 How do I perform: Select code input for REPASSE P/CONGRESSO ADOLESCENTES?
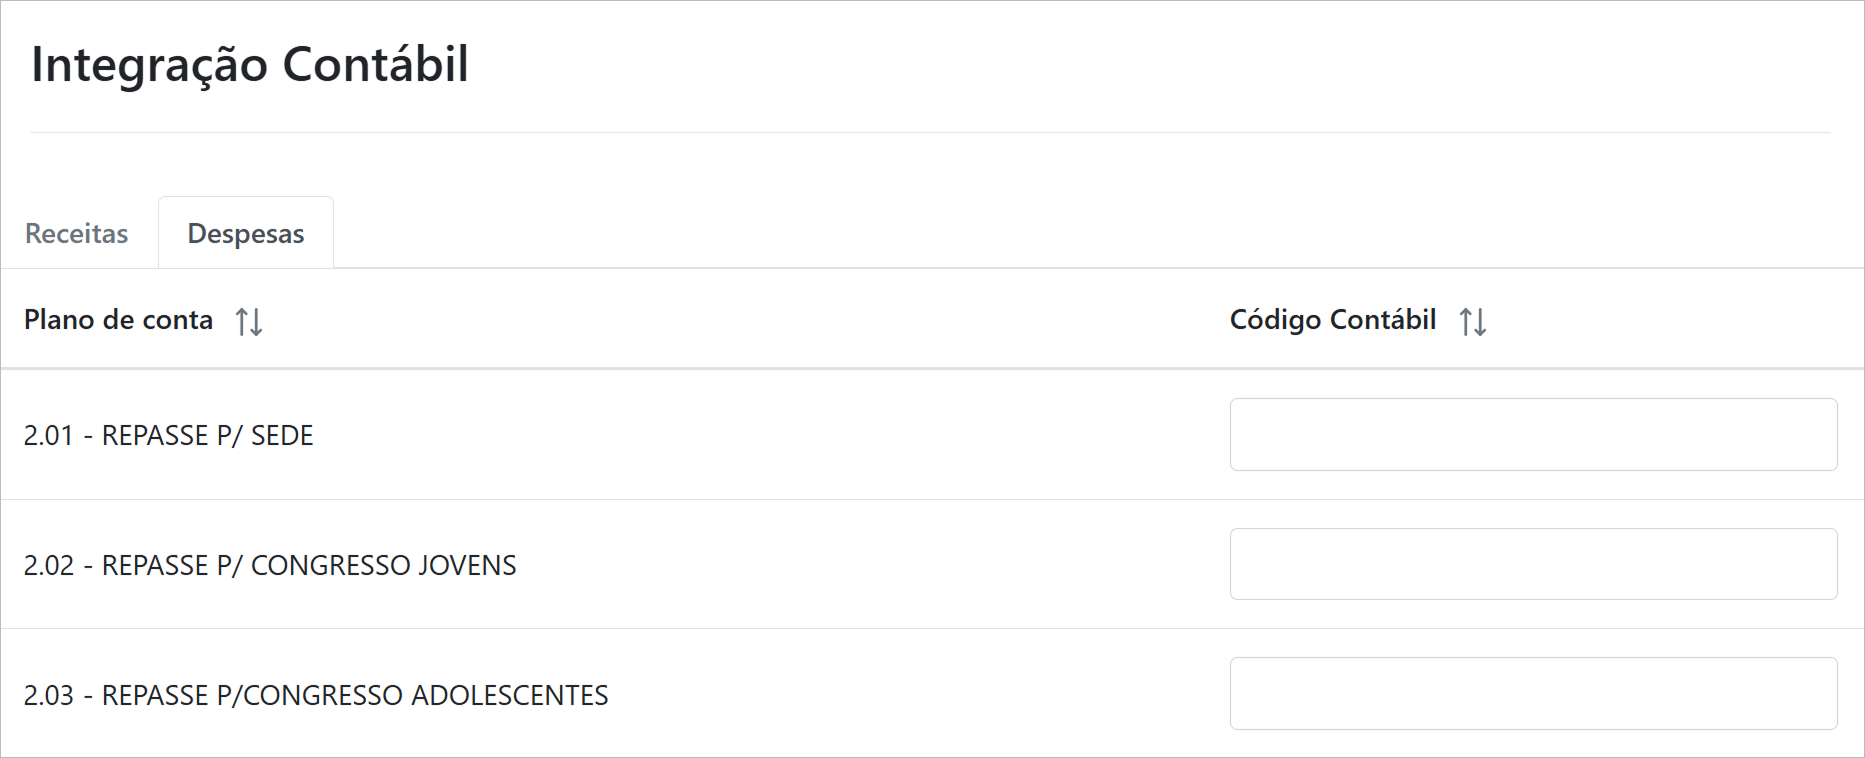(x=1533, y=693)
